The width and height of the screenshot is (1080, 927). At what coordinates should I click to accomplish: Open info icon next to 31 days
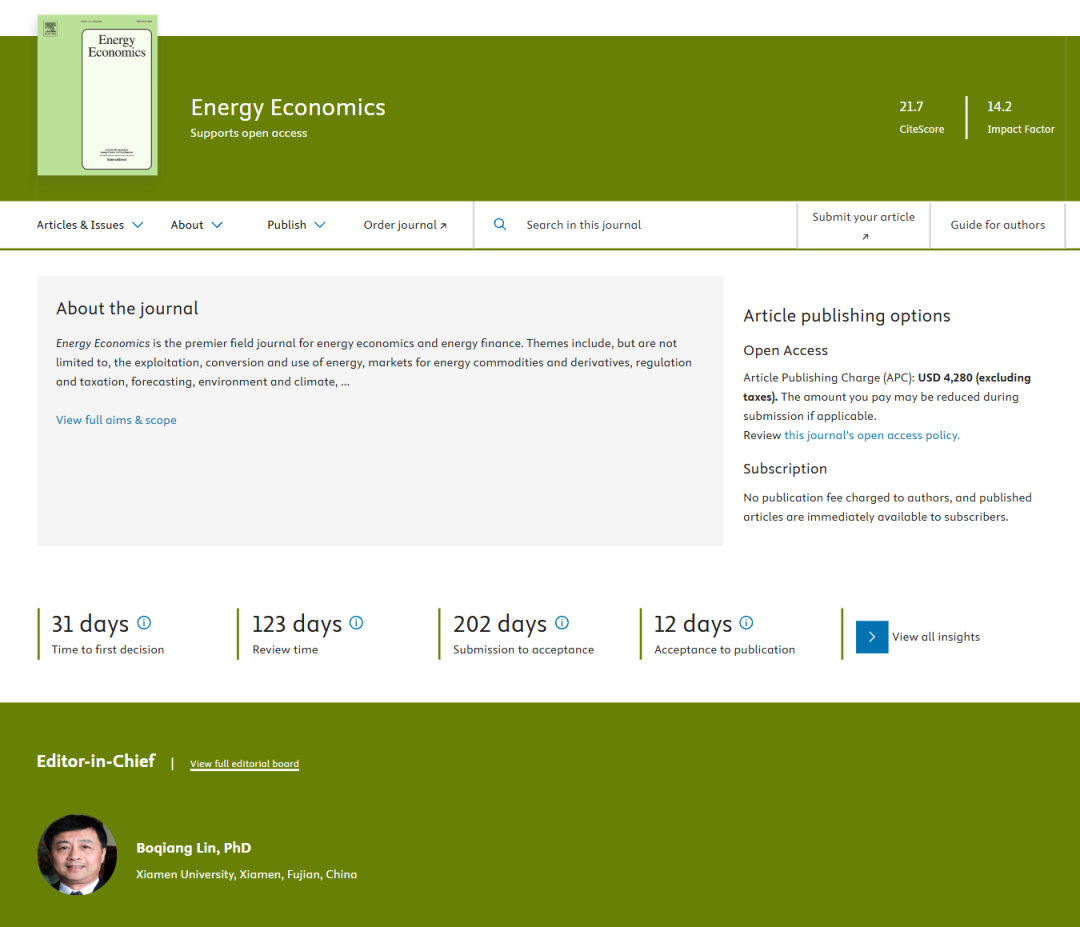(144, 623)
